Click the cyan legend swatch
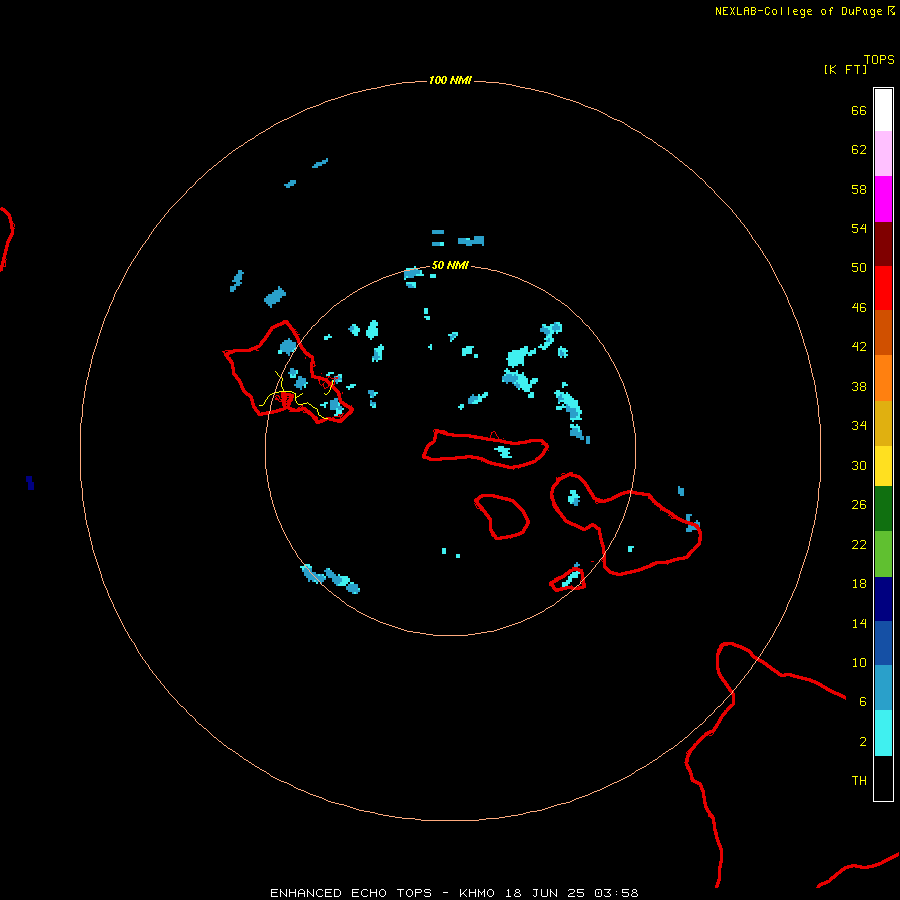Image resolution: width=900 pixels, height=900 pixels. coord(883,733)
